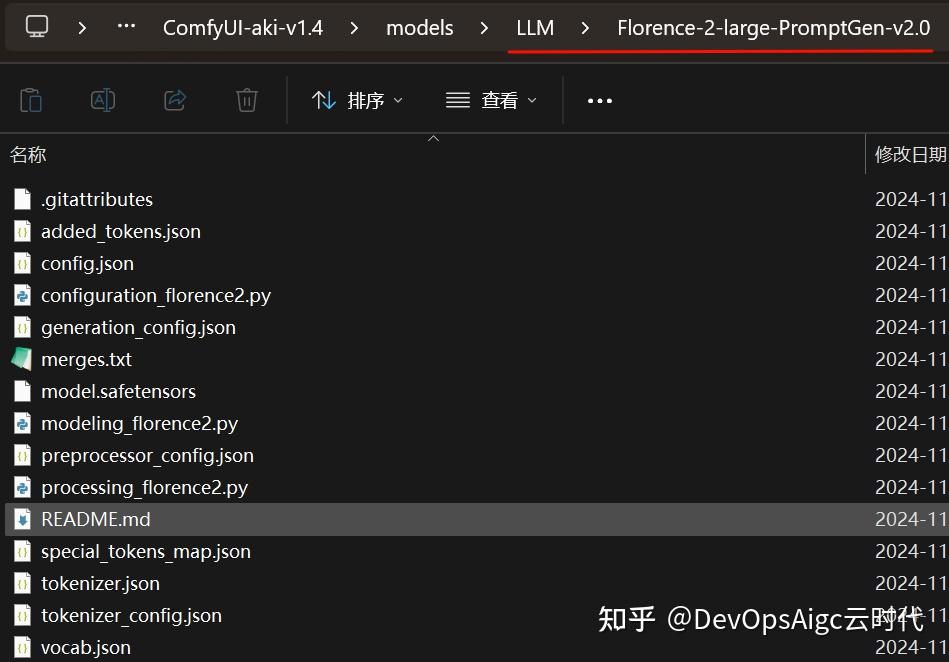Click the README.md markdown file icon
This screenshot has width=949, height=662.
click(22, 519)
